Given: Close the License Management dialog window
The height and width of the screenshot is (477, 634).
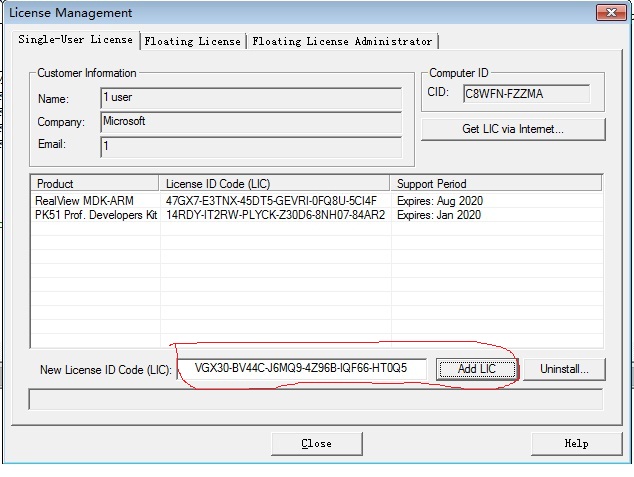Looking at the screenshot, I should [x=611, y=13].
